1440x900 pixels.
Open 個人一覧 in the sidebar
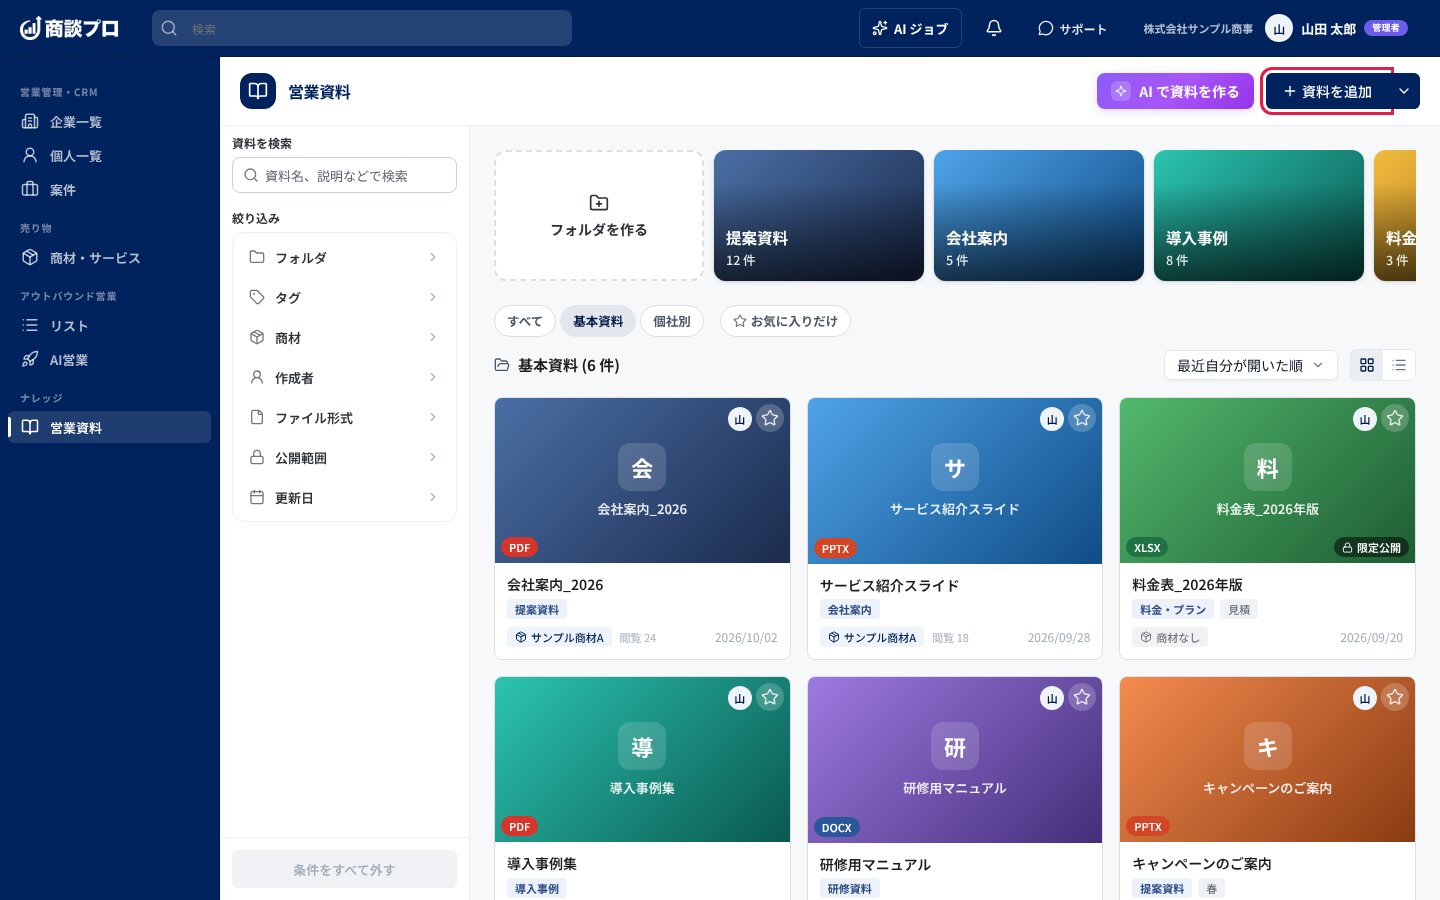point(110,156)
